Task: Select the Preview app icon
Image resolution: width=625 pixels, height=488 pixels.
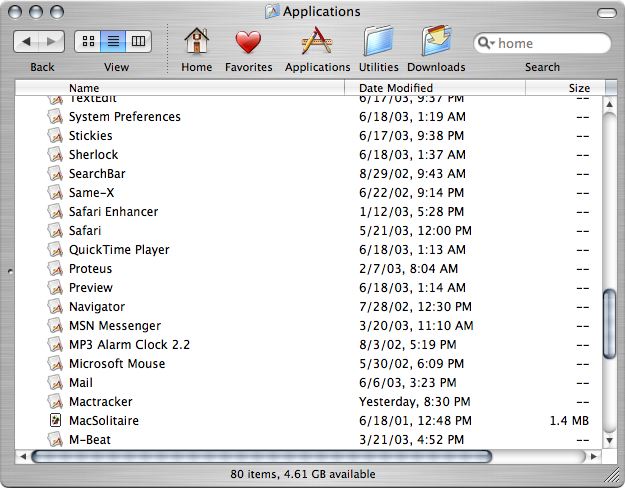Action: pos(55,288)
